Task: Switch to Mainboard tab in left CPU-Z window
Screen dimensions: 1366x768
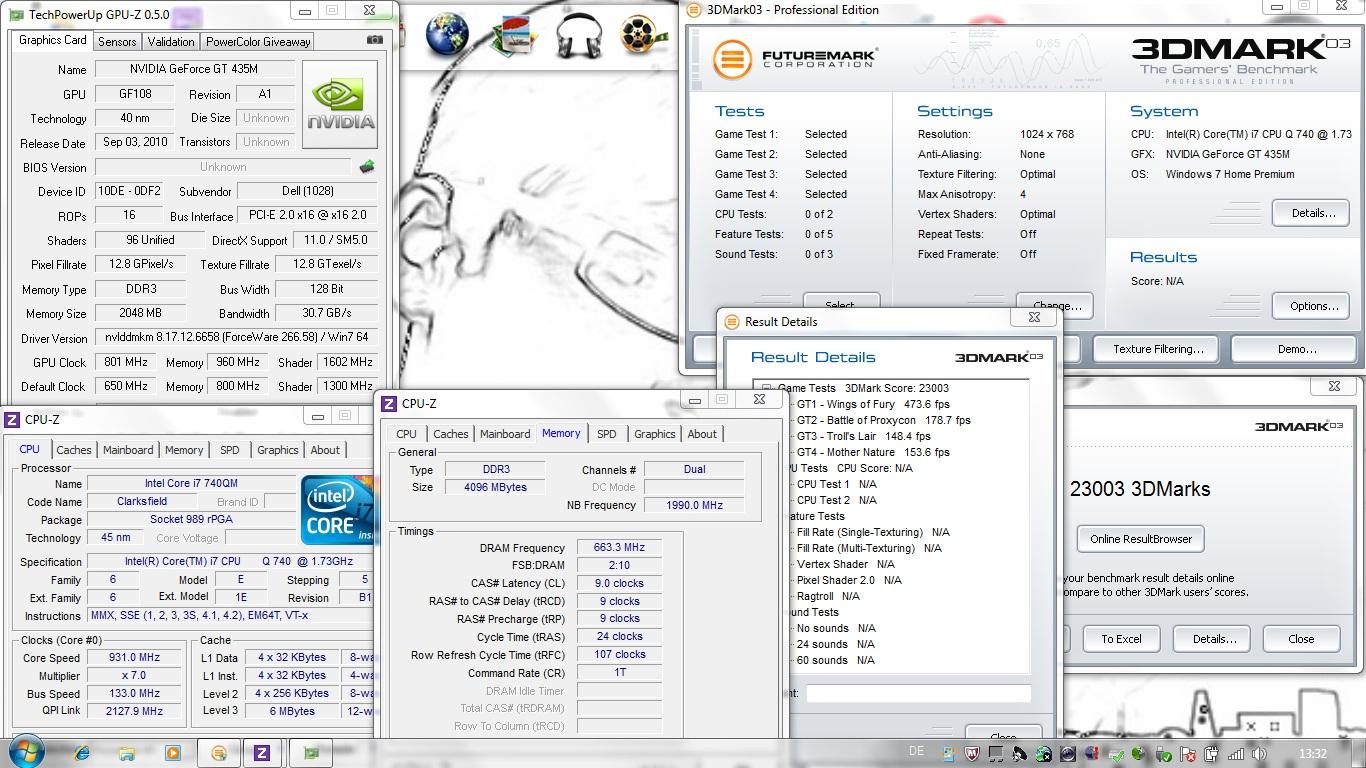Action: click(128, 450)
